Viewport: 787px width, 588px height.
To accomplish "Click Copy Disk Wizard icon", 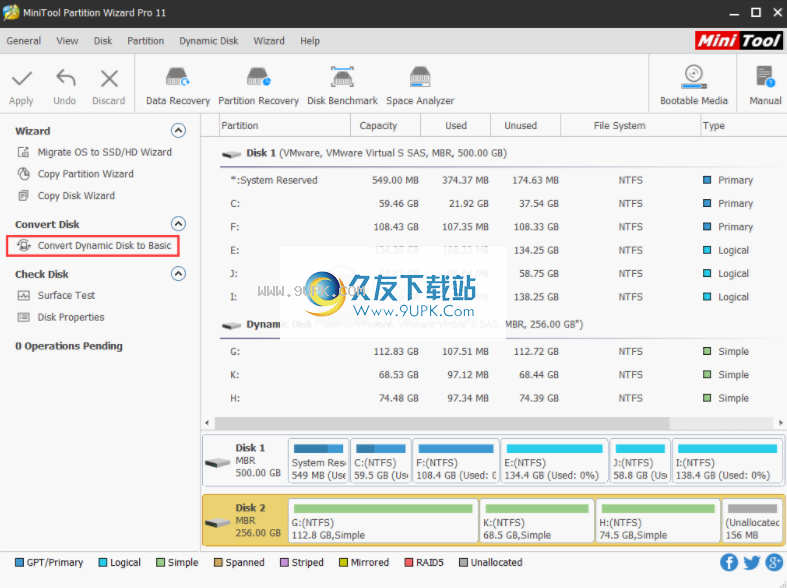I will (x=24, y=196).
